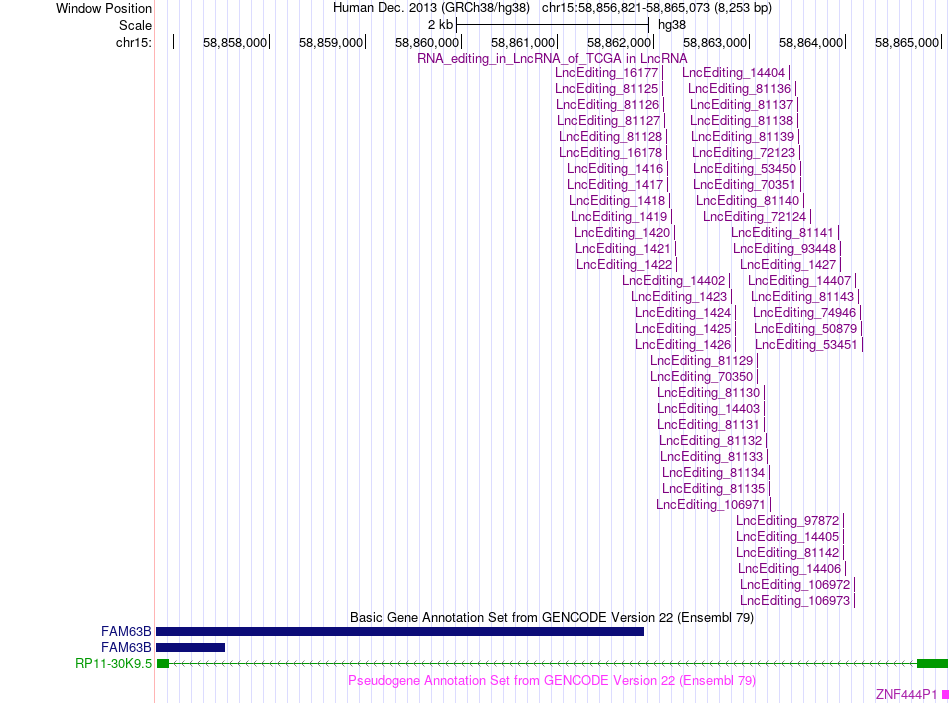Open Pseudogene Annotation Set GENCODE track title
This screenshot has height=703, width=950.
[x=552, y=681]
